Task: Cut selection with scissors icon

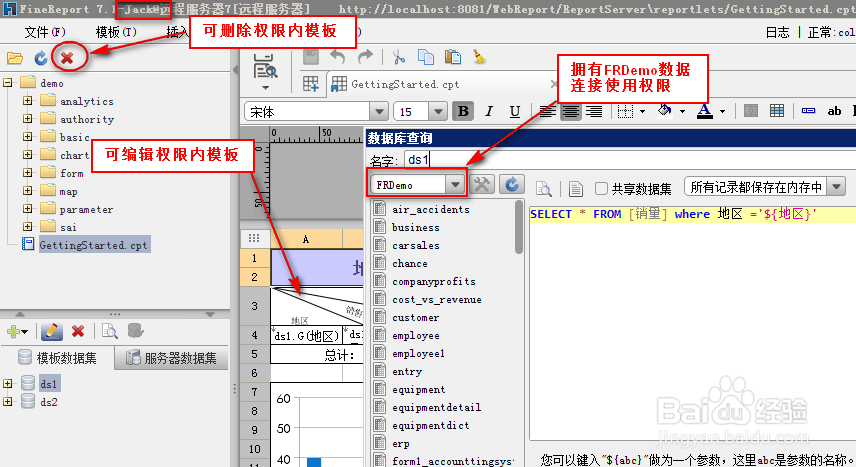Action: [399, 57]
